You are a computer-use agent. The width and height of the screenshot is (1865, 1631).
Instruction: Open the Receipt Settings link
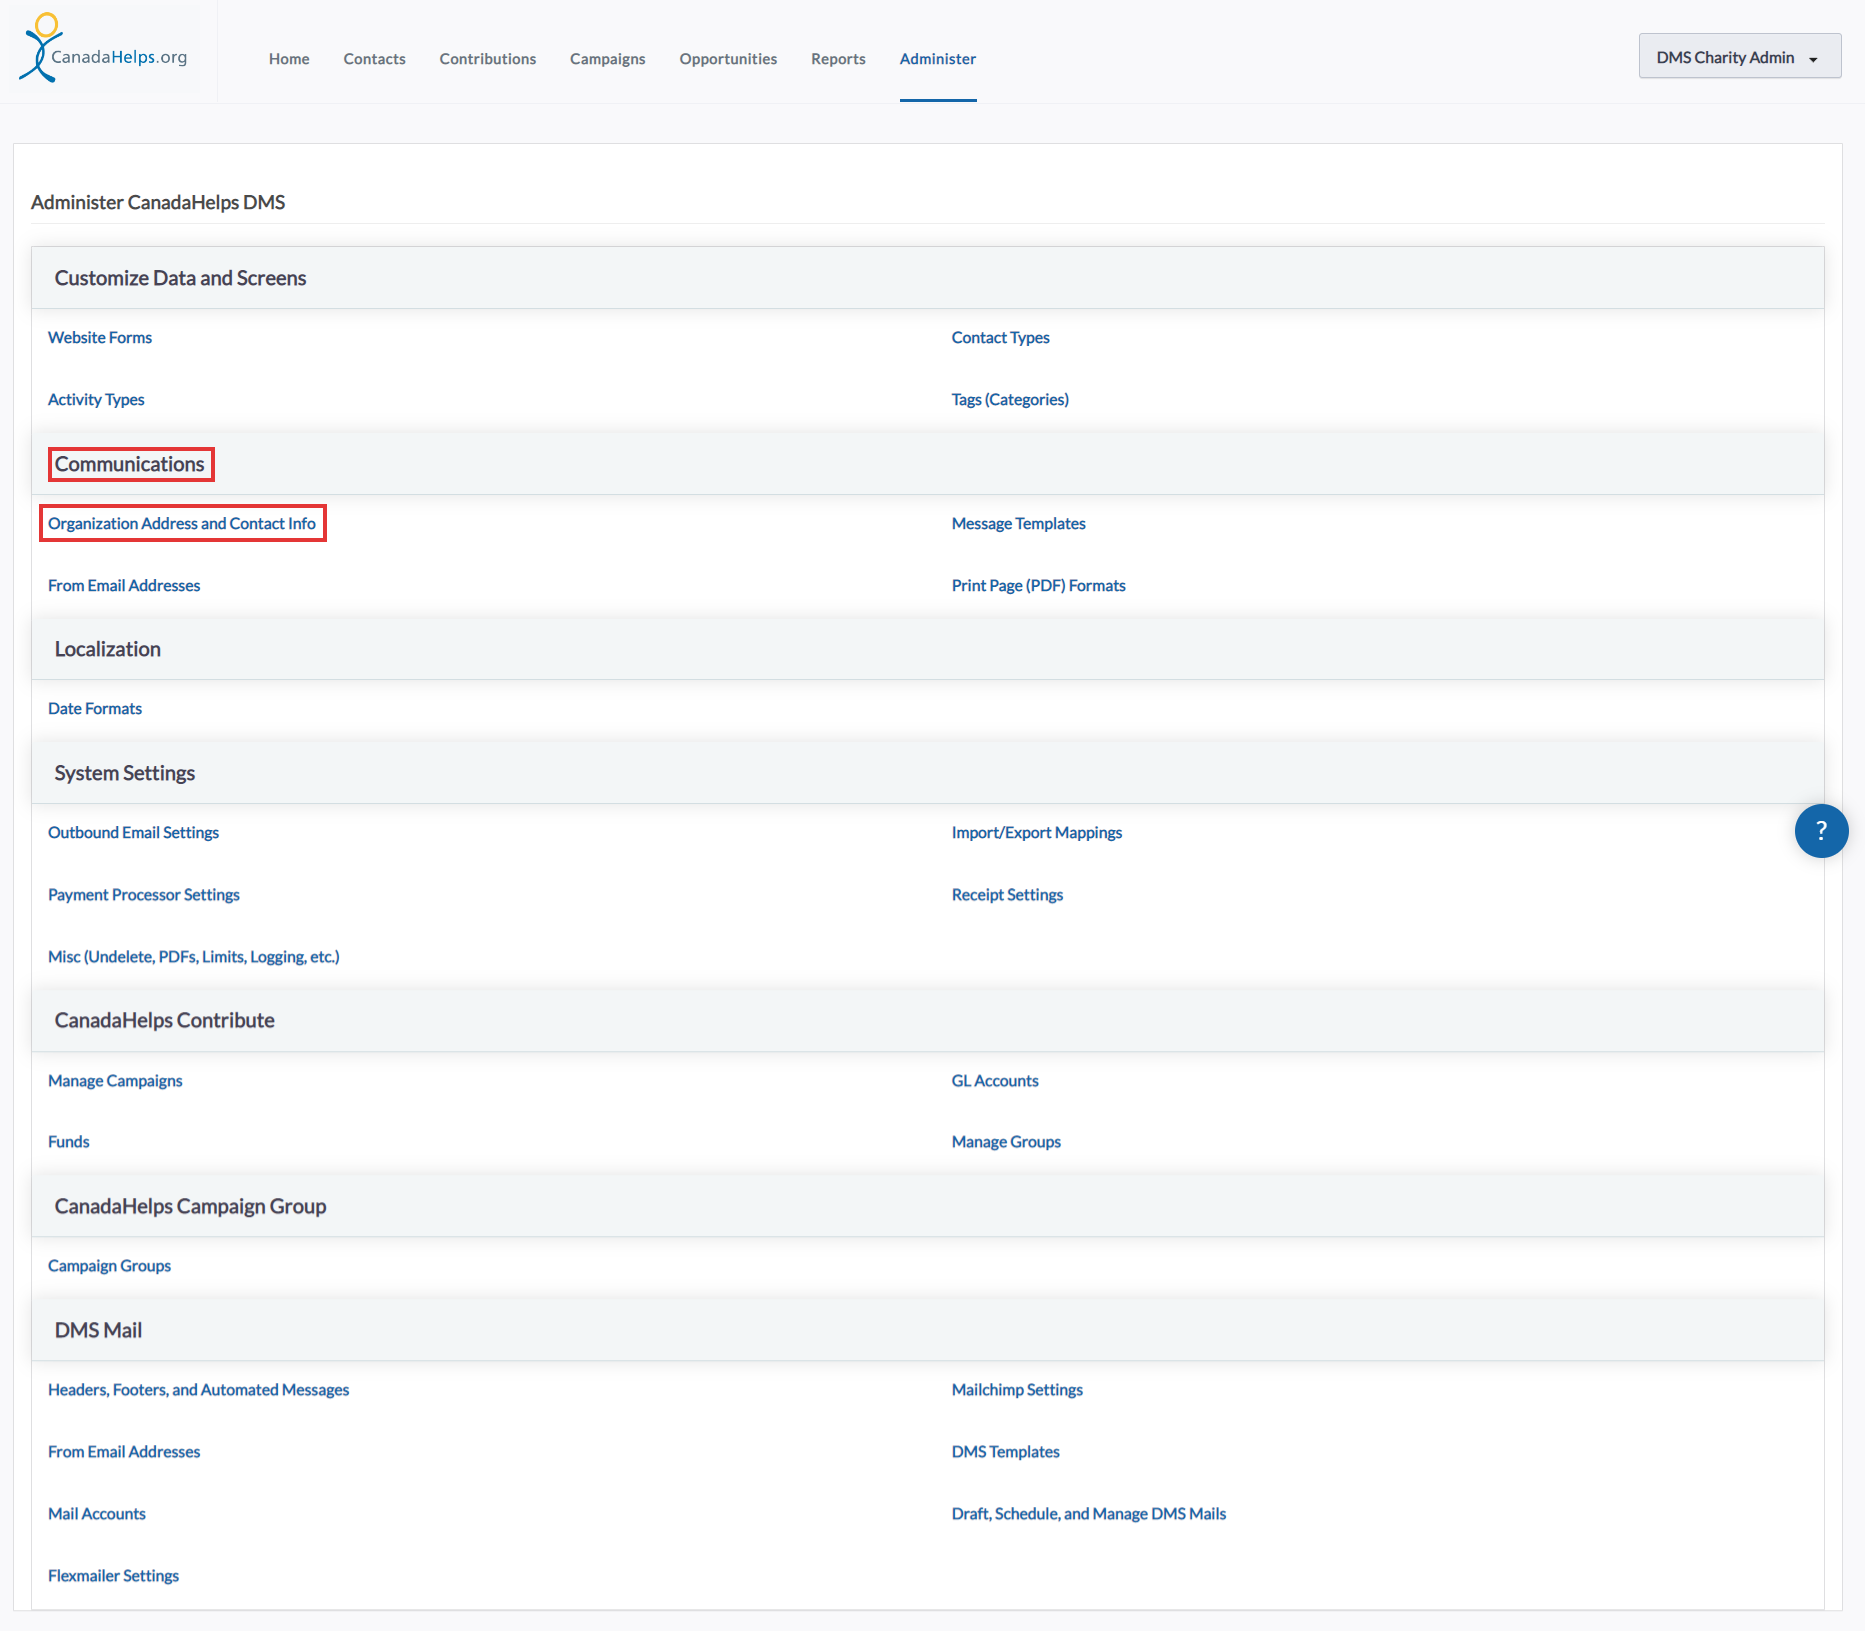pyautogui.click(x=1007, y=895)
